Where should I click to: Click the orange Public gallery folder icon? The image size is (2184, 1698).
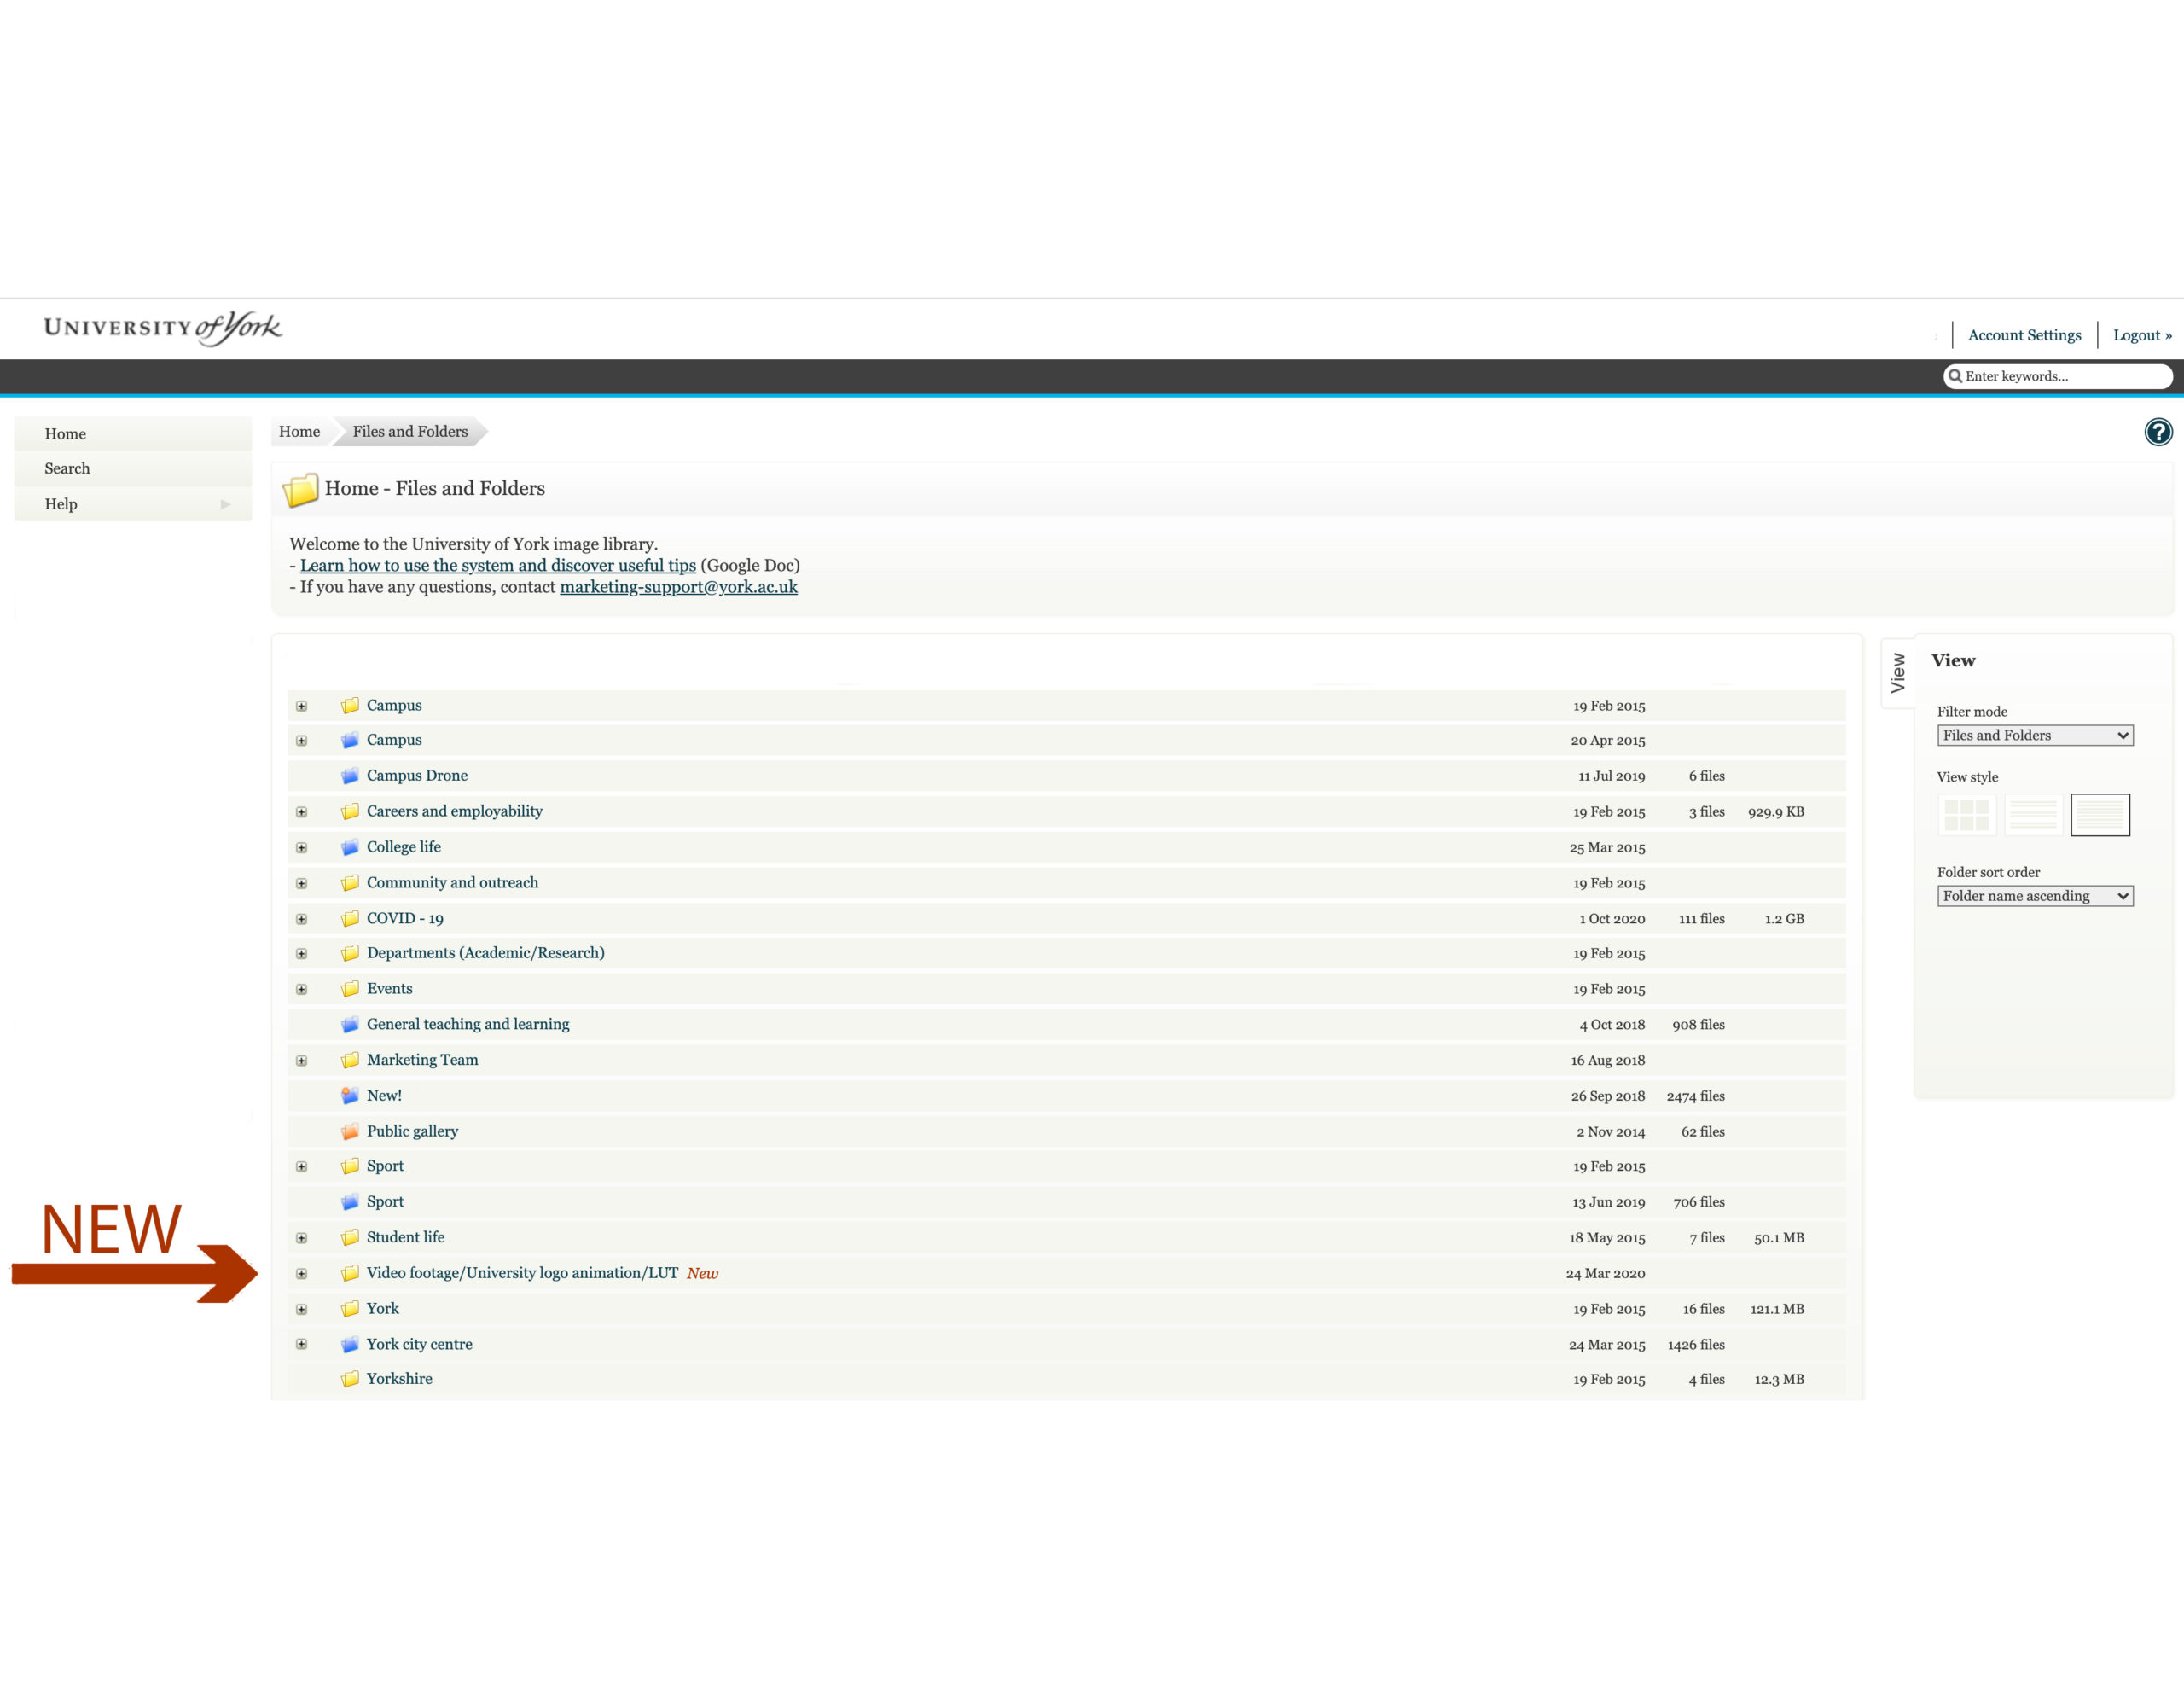coord(350,1131)
